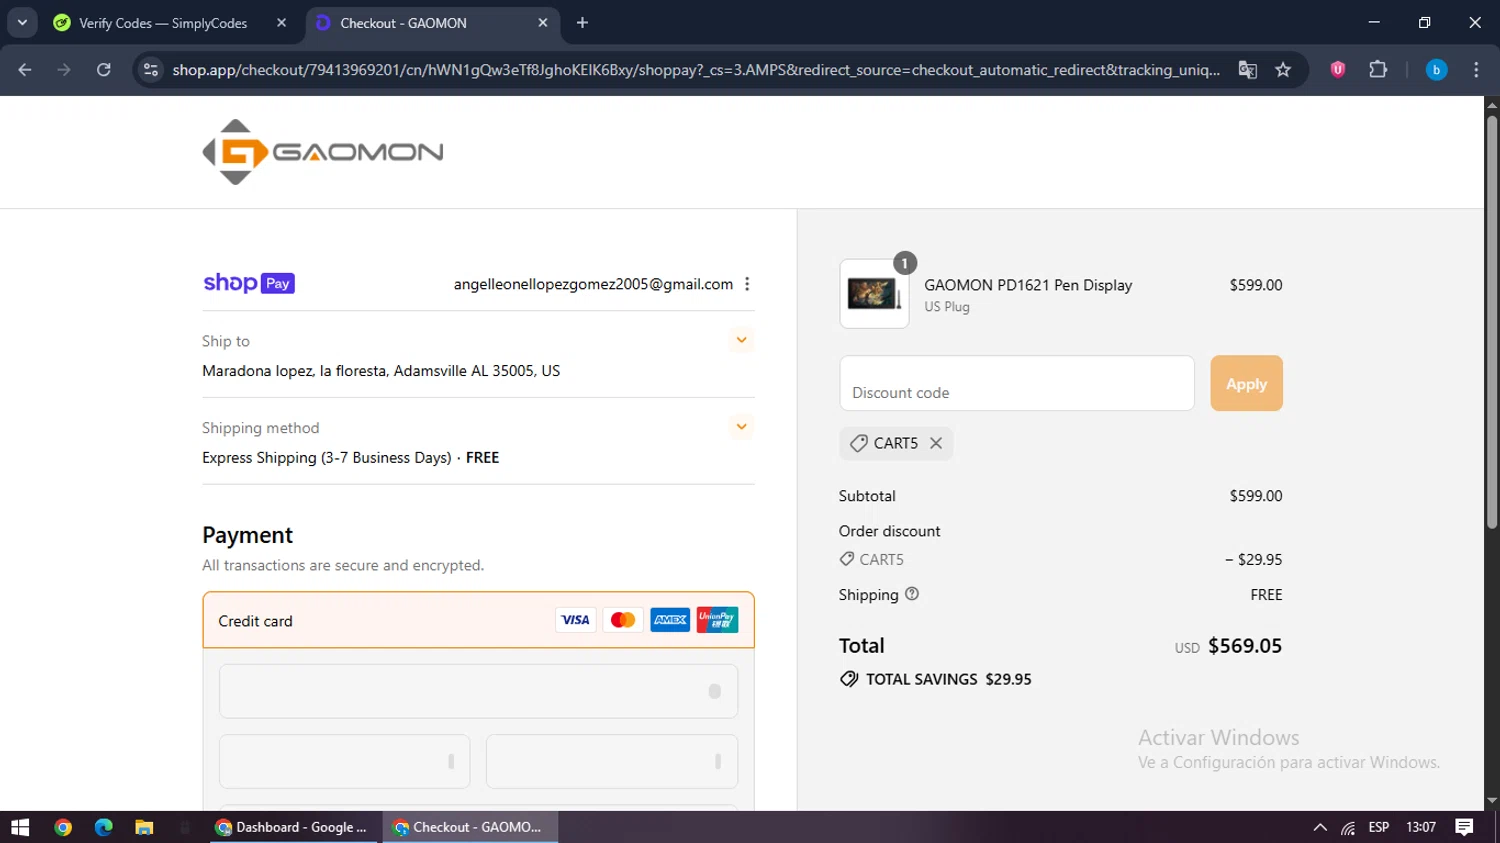Click the translate page icon
This screenshot has width=1500, height=843.
(1248, 70)
